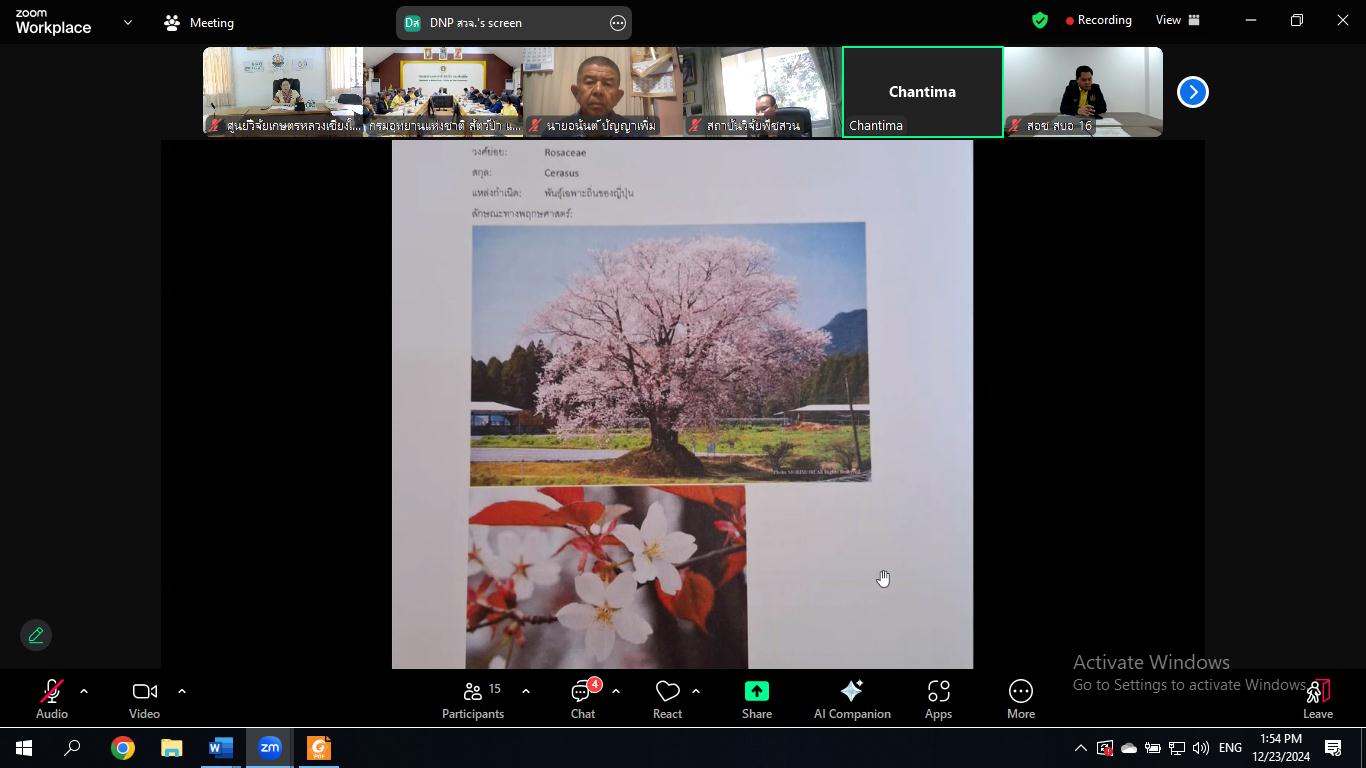Click the meeting tray icon with red badge

(x=1105, y=748)
